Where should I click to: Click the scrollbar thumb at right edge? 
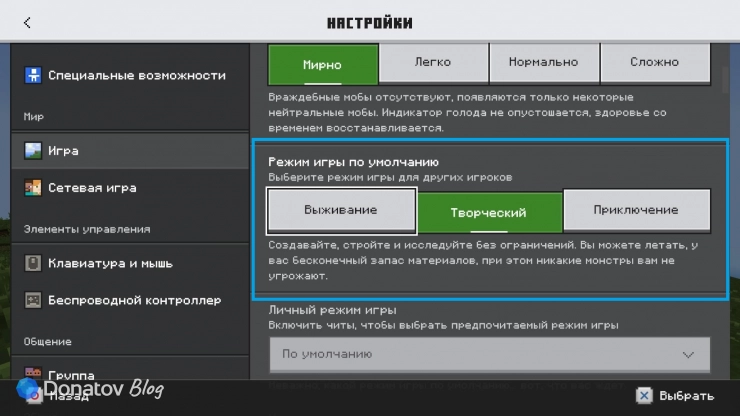point(726,79)
